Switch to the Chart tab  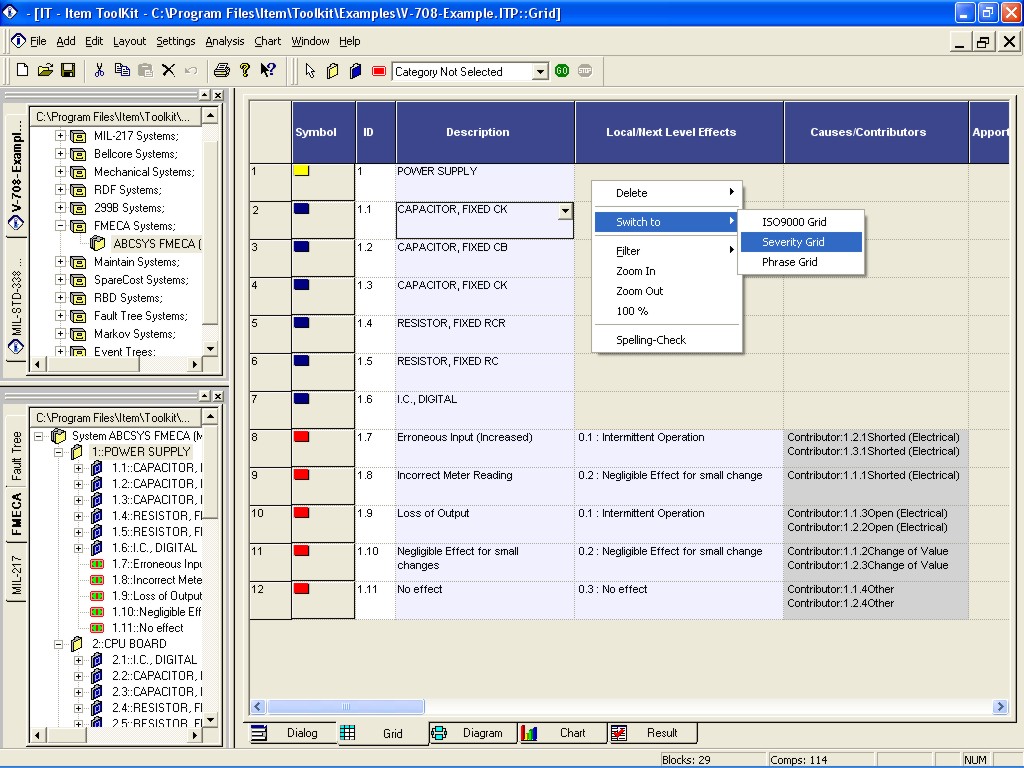562,733
